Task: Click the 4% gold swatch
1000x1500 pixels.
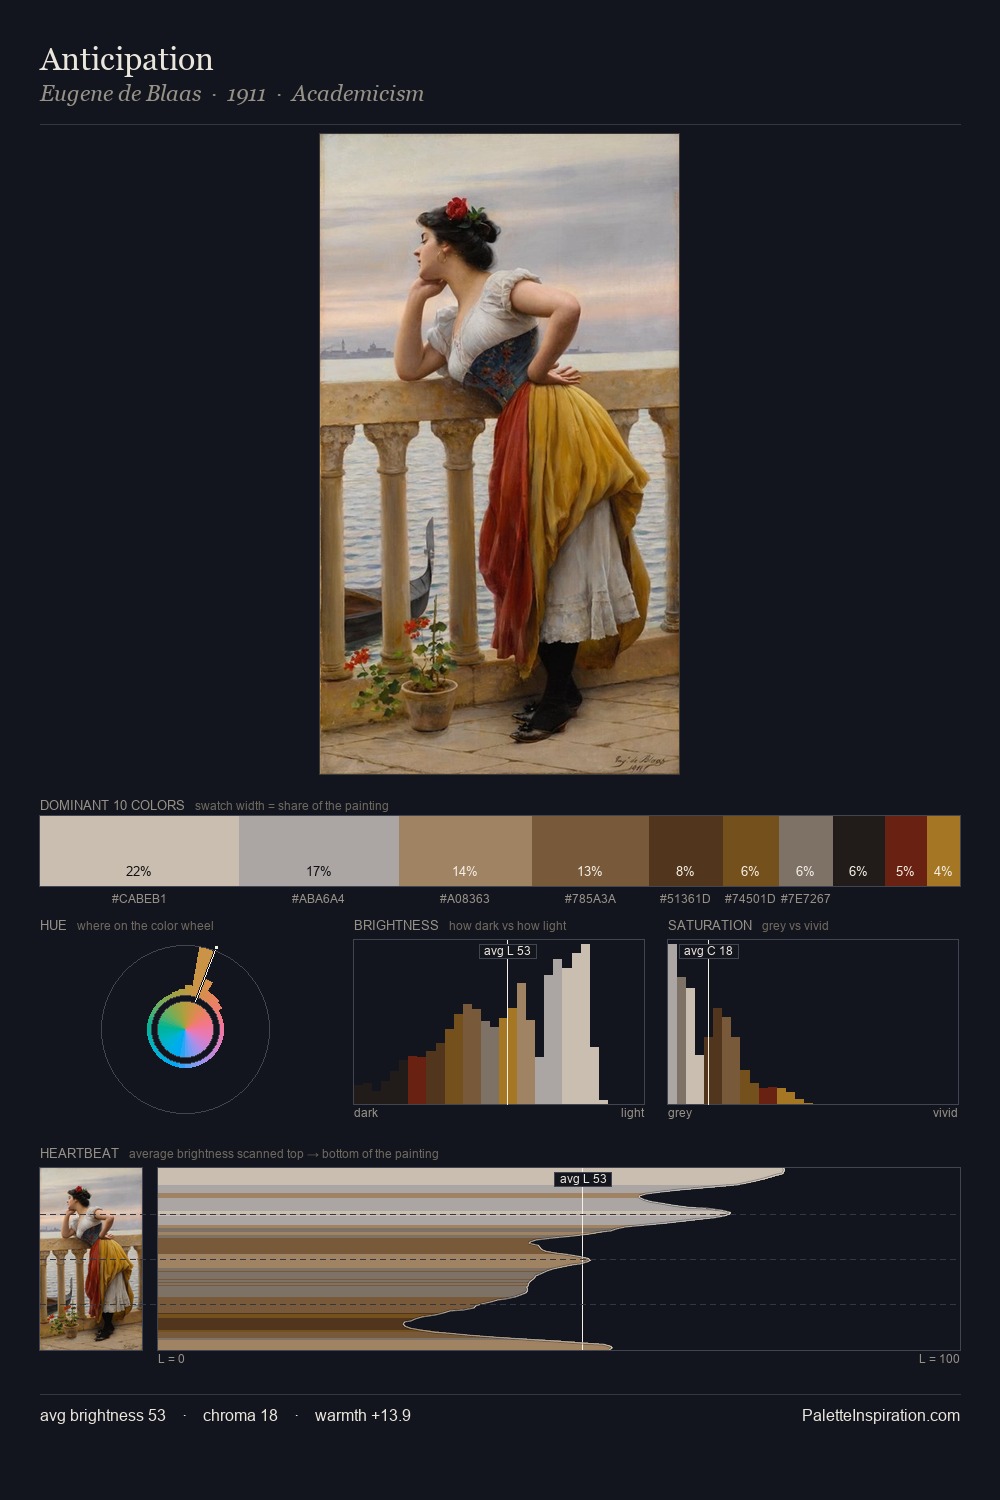Action: tap(943, 851)
